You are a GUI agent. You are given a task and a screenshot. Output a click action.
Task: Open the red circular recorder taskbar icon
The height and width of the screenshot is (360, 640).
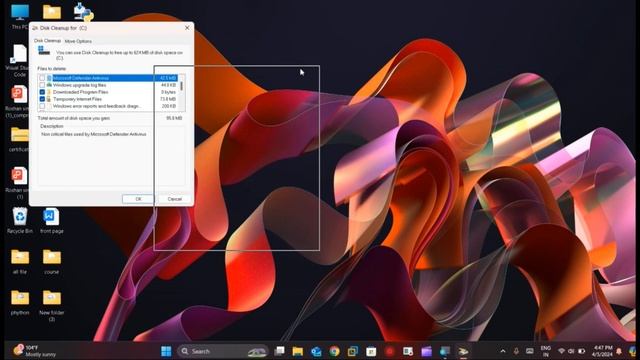coord(389,351)
